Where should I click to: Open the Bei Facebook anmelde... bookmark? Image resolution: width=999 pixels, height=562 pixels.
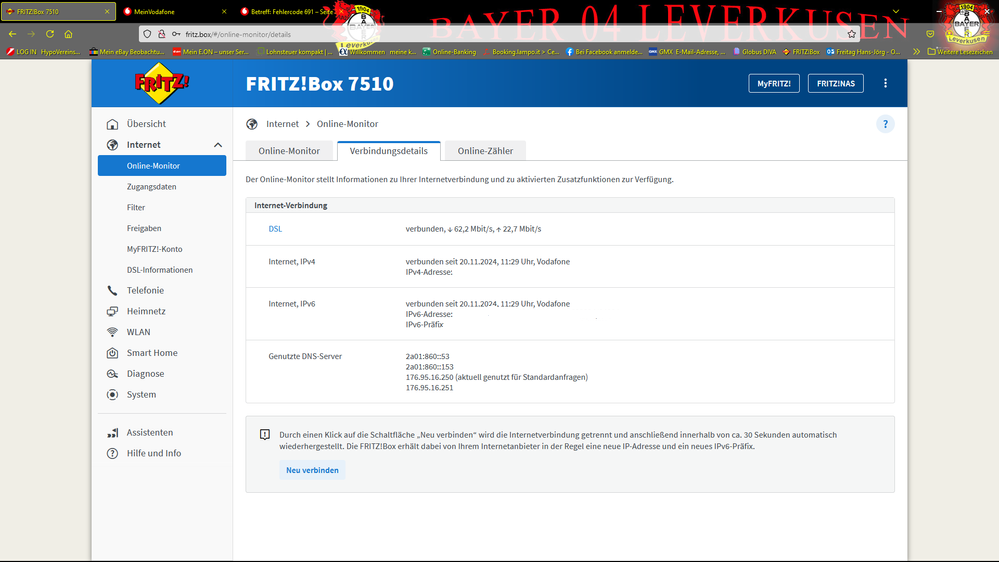pos(604,52)
